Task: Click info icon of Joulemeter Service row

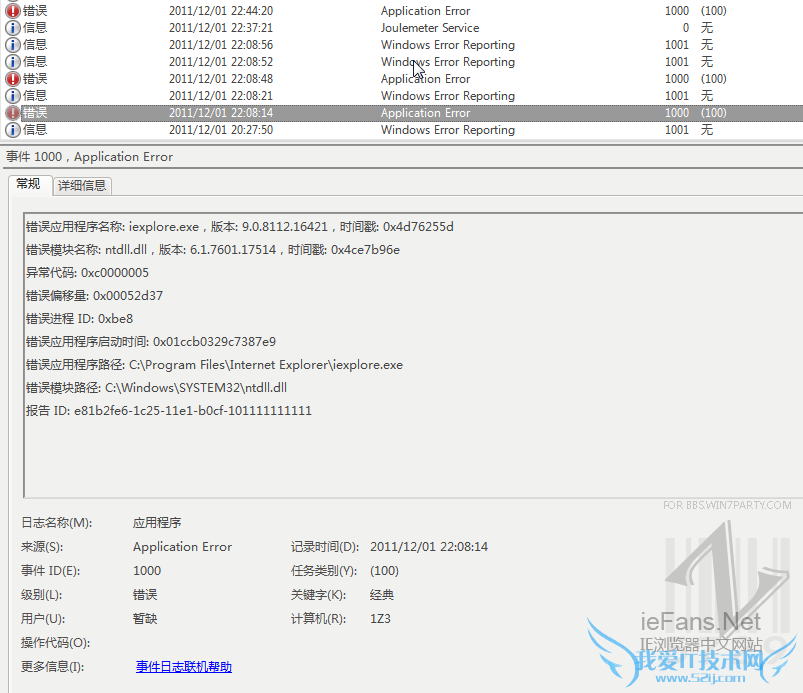Action: tap(13, 28)
